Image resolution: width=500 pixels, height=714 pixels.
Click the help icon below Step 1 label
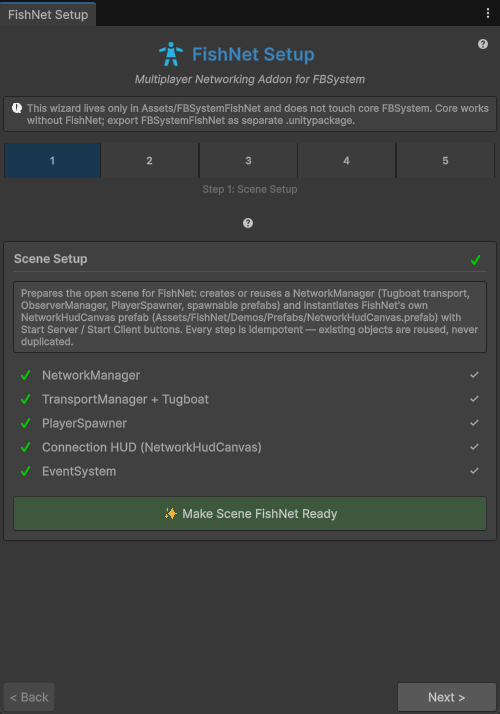pos(248,223)
